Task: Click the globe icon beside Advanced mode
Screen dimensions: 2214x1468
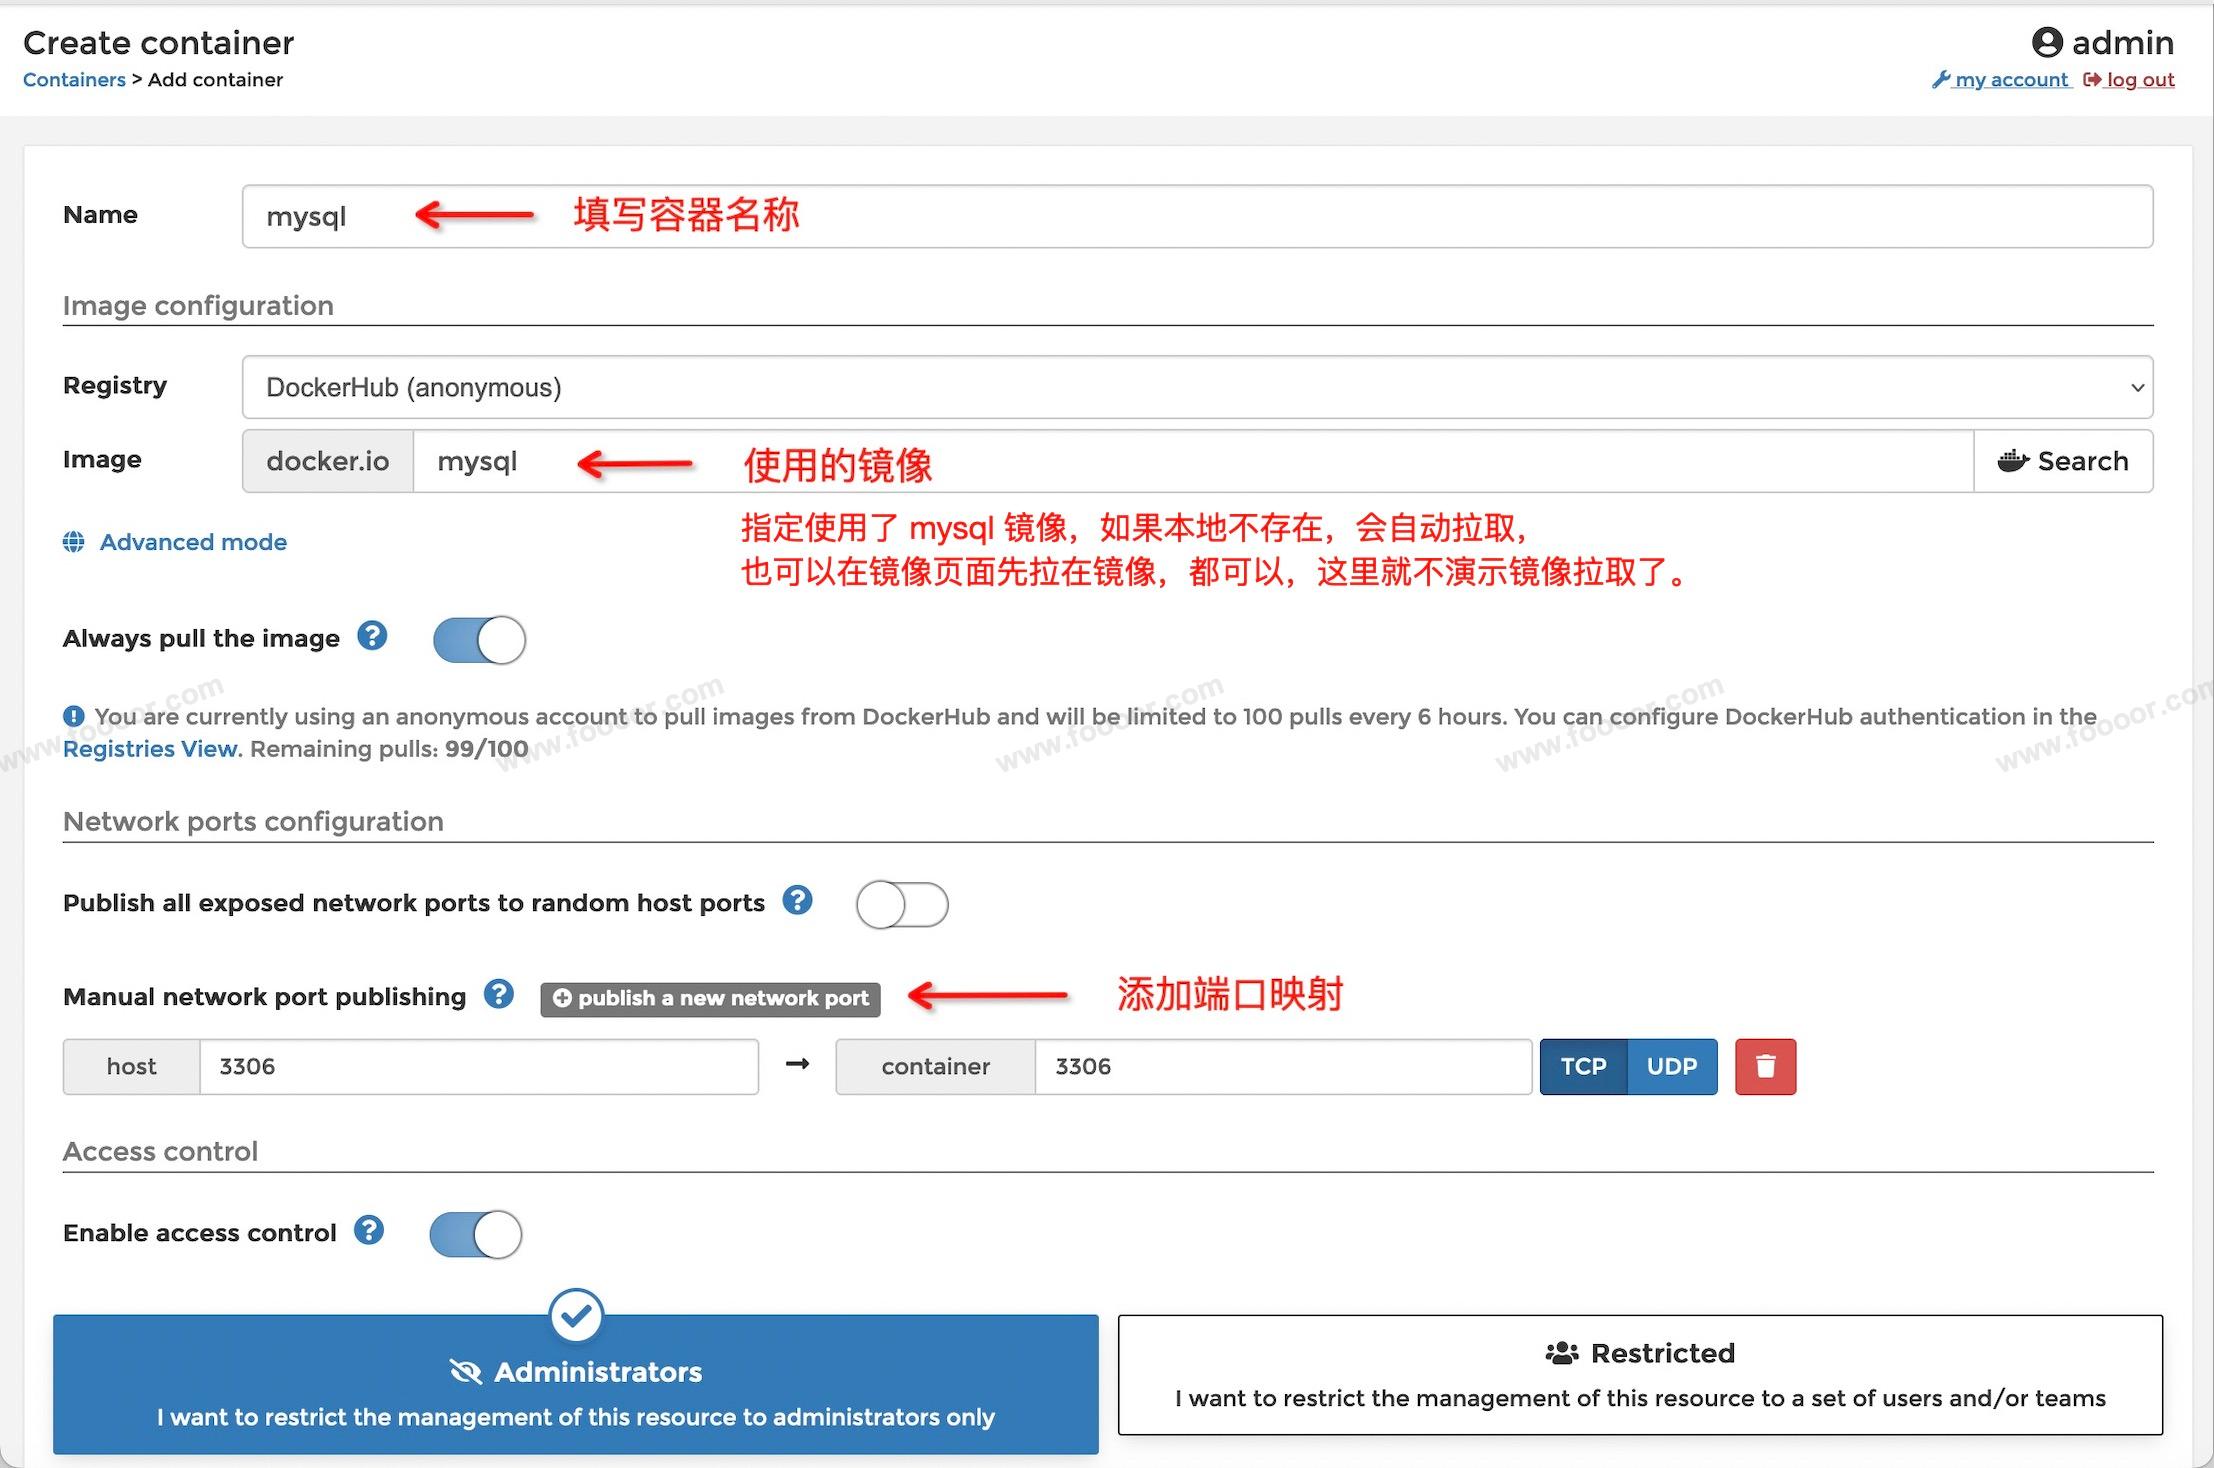Action: pyautogui.click(x=74, y=542)
